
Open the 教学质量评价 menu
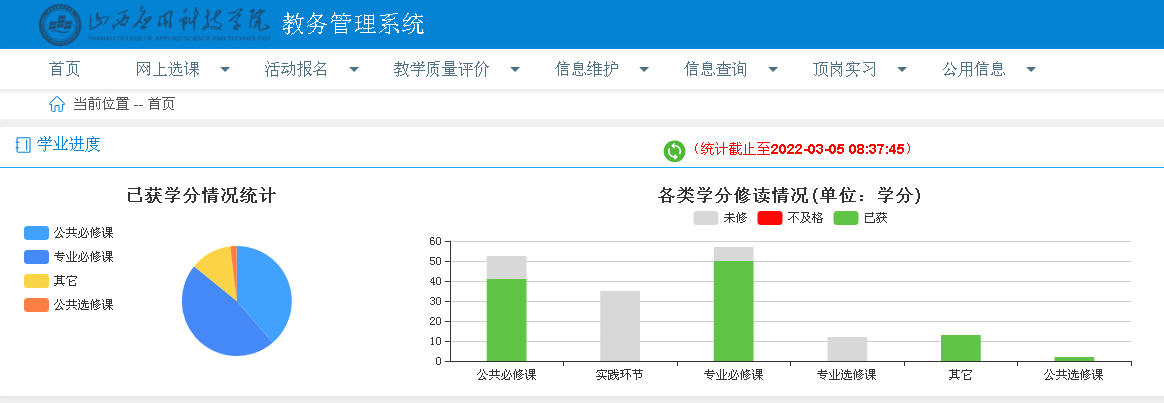click(442, 70)
